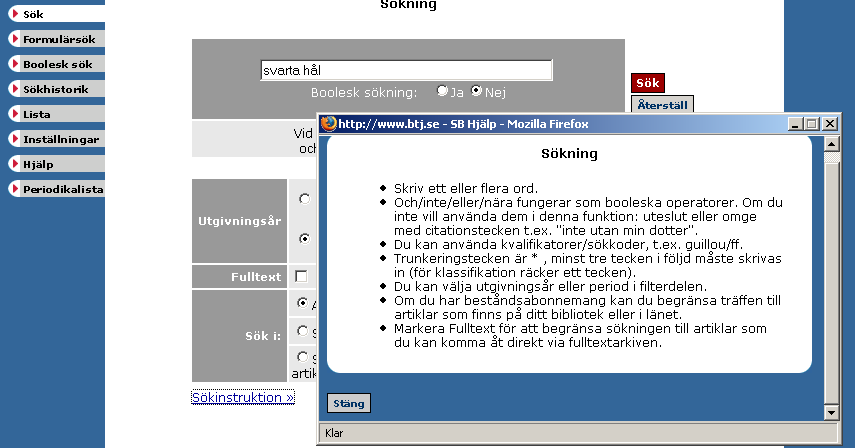Click red arrow icon beside Lista

click(x=15, y=113)
